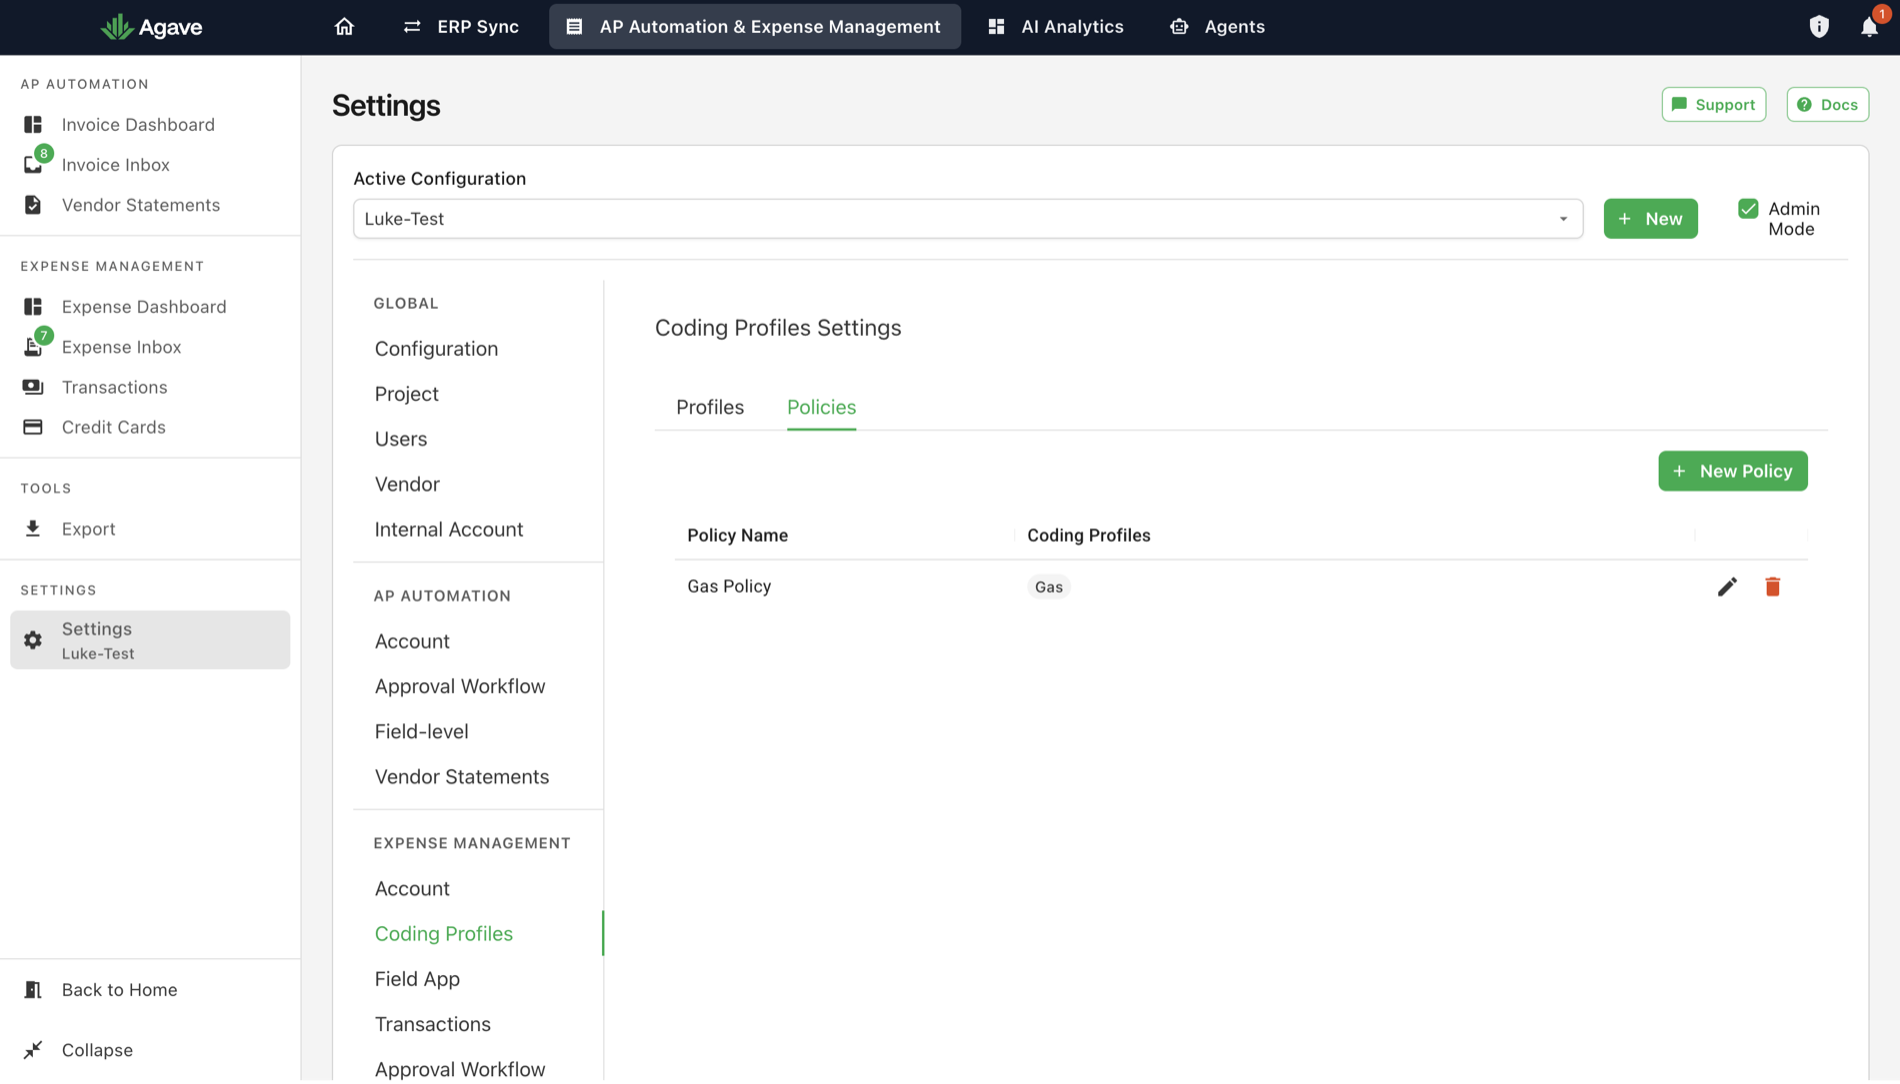Click the Invoice Dashboard icon
Image resolution: width=1900 pixels, height=1084 pixels.
[x=33, y=125]
